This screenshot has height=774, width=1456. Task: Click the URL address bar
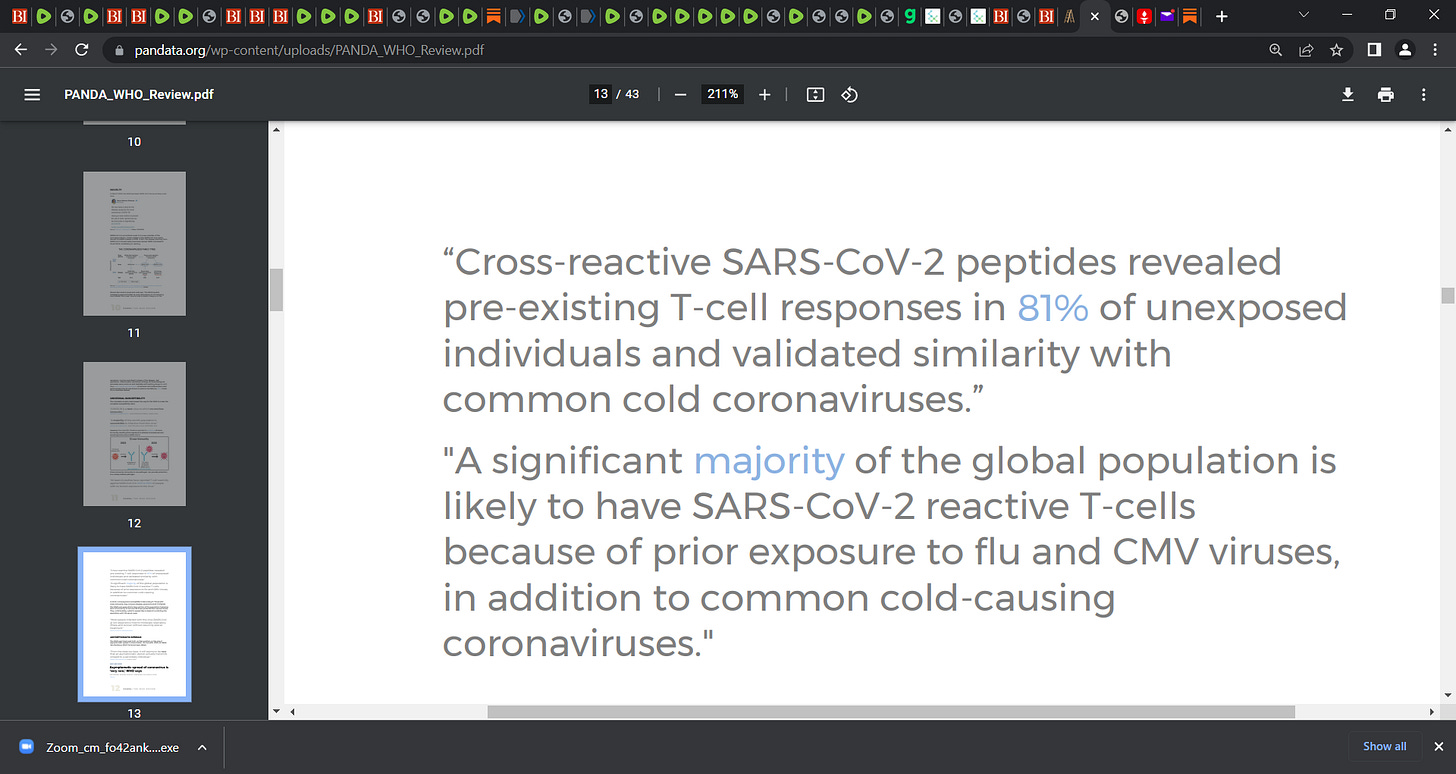click(690, 49)
